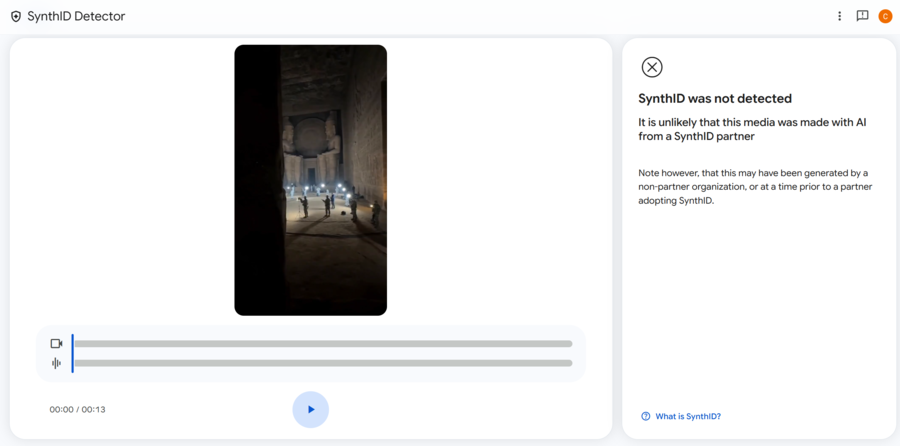Open the orange account avatar
The width and height of the screenshot is (900, 446).
click(x=885, y=16)
